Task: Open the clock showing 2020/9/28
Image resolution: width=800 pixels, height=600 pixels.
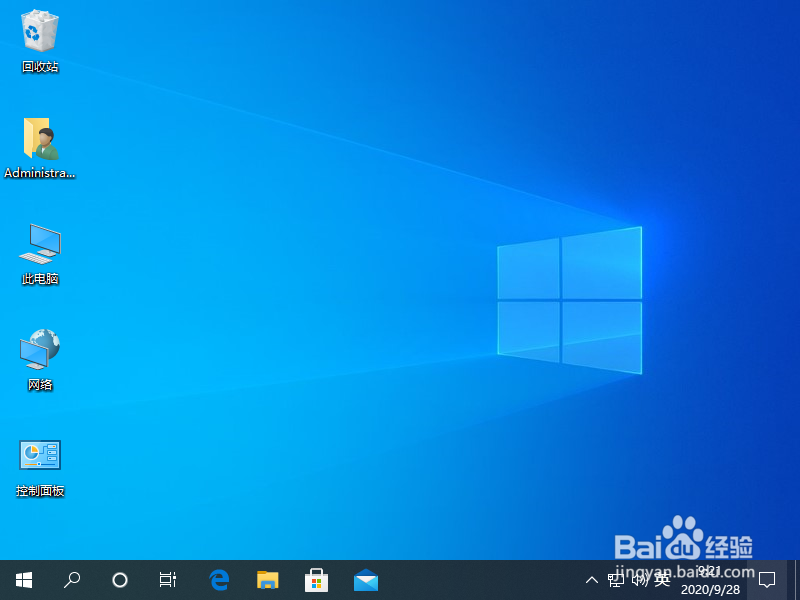Action: coord(710,580)
